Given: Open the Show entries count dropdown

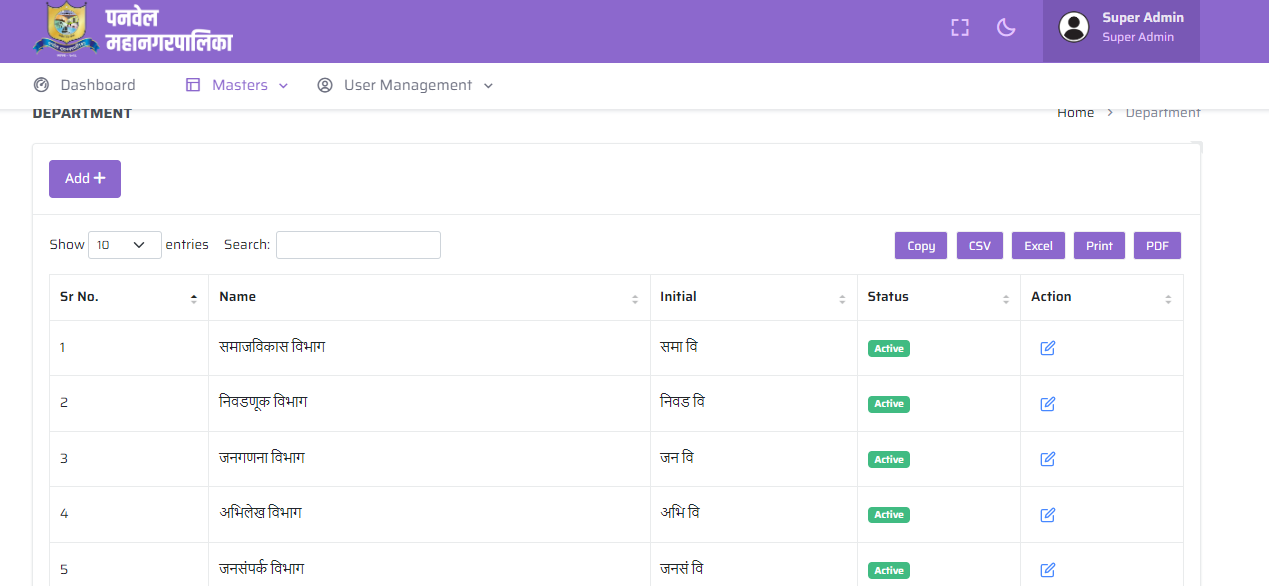Looking at the screenshot, I should tap(124, 245).
